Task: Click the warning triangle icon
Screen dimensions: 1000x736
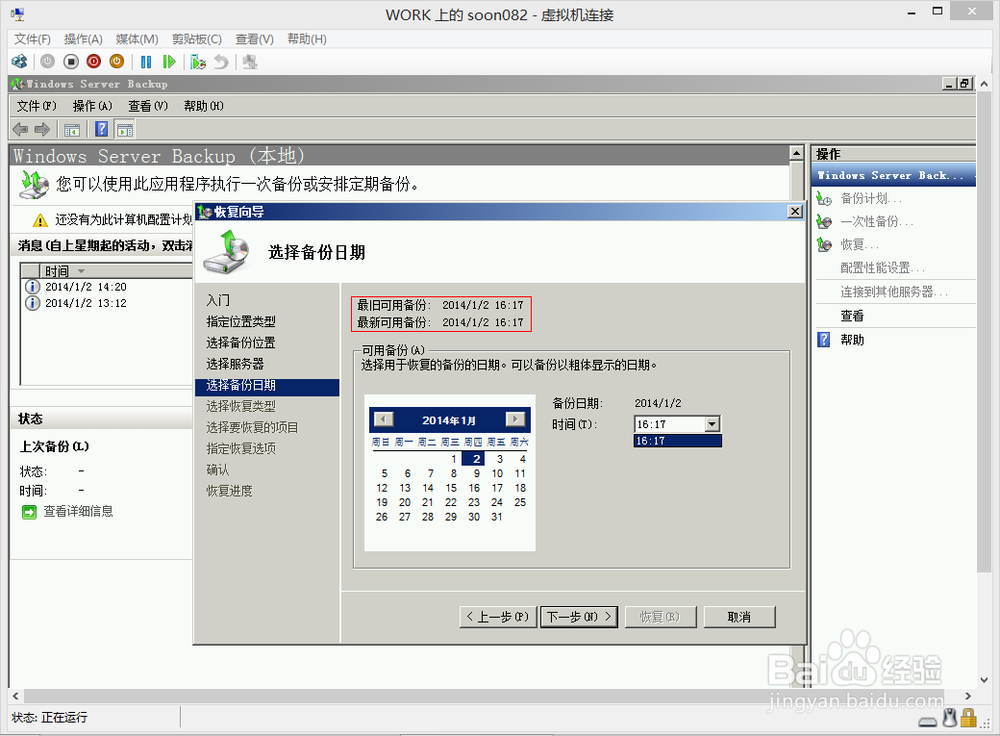Action: 40,221
